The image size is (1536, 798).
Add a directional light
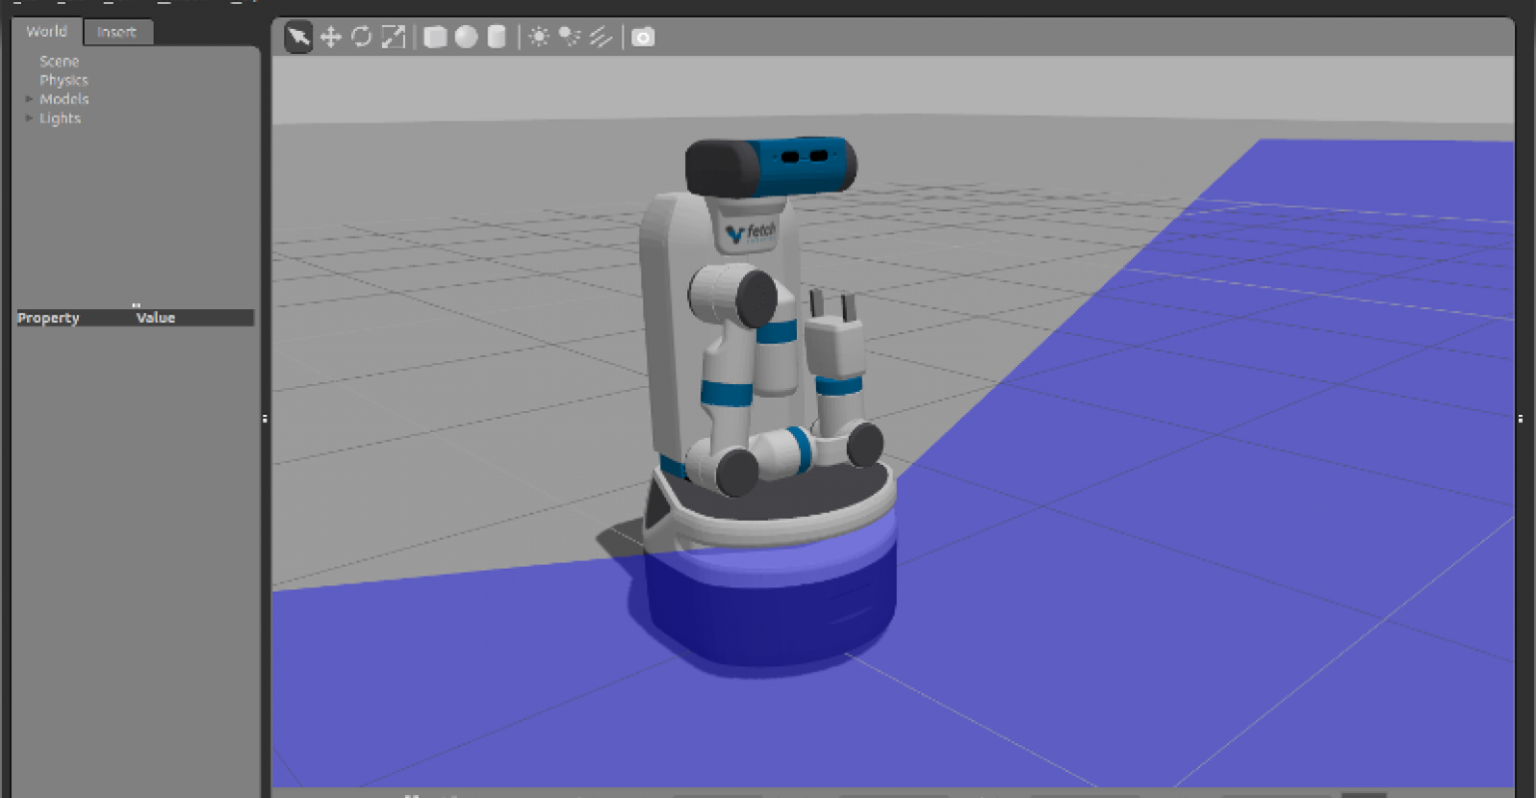pyautogui.click(x=600, y=37)
